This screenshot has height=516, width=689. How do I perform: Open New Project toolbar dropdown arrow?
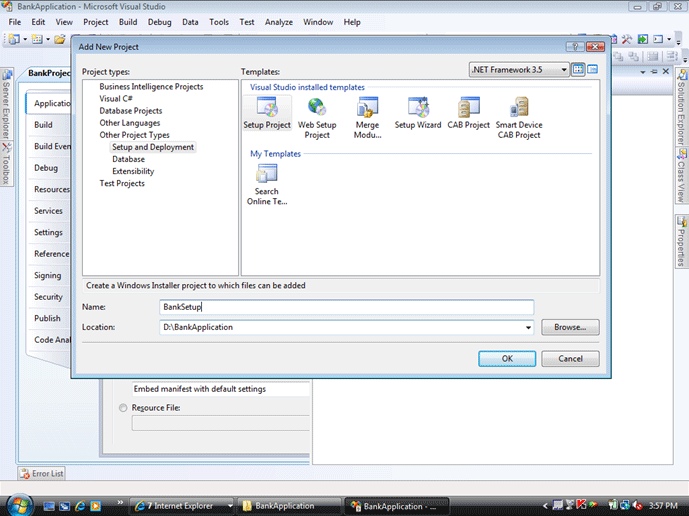[x=25, y=39]
